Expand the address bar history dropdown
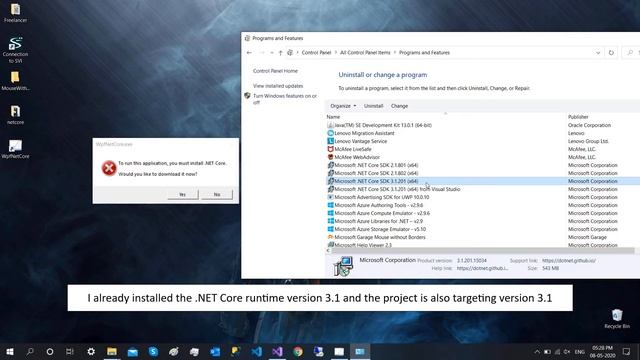Screen dimensions: 640x360 [598, 53]
